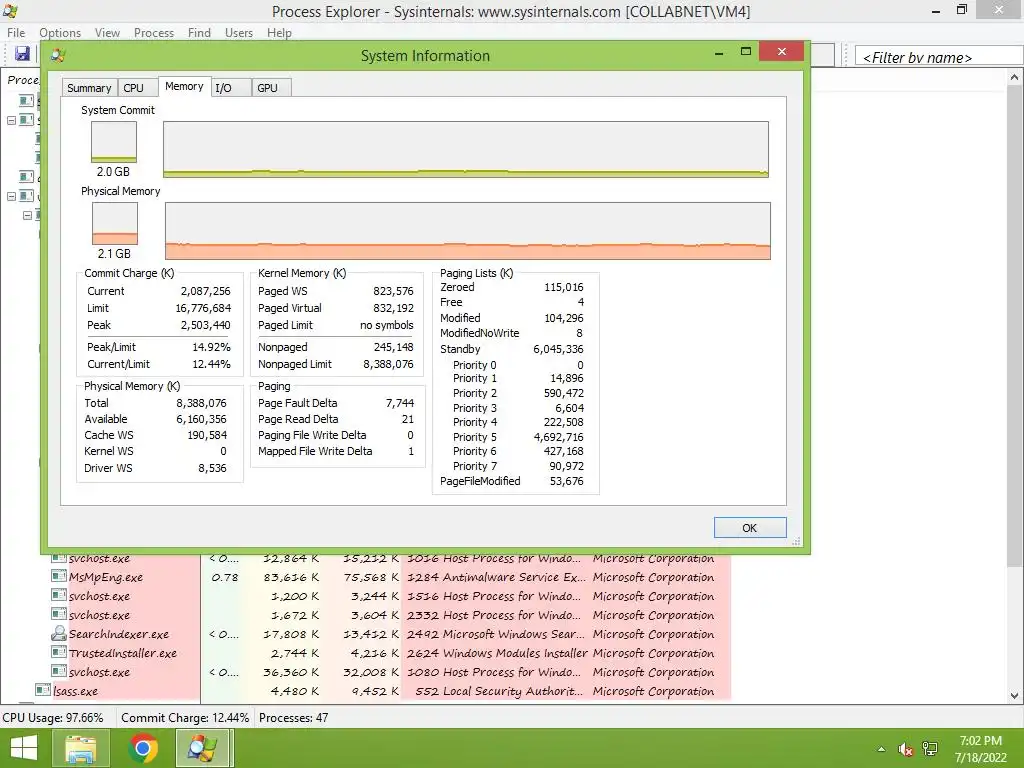Click the Physical Memory Total value 8,388,076

point(201,403)
